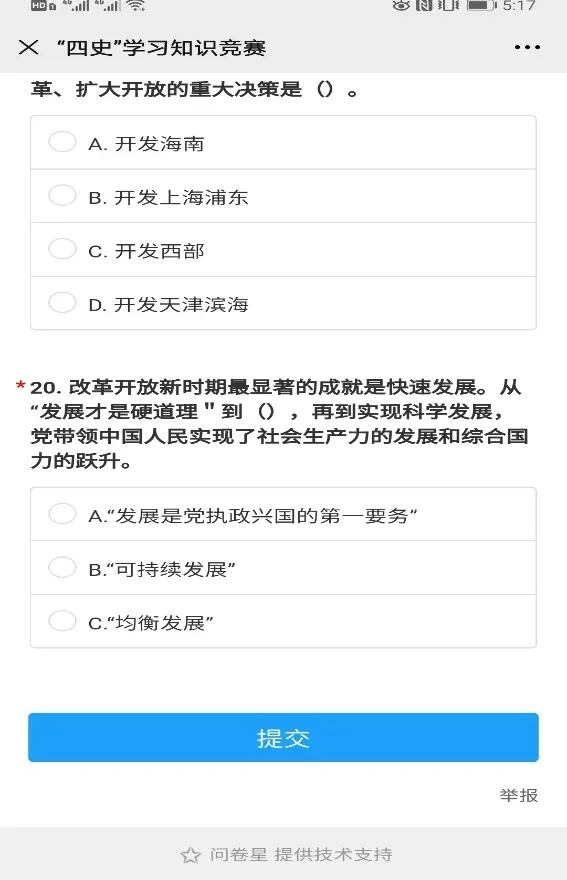This screenshot has width=567, height=880.
Task: Choose answer C 均衡发展
Action: click(x=284, y=621)
